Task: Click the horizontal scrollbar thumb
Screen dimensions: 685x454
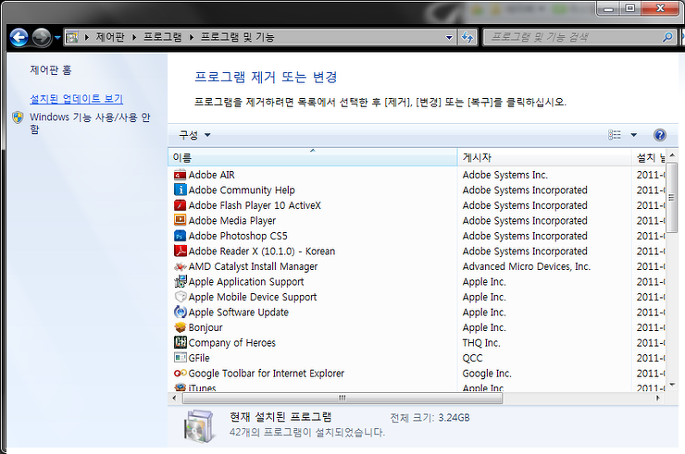Action: tap(342, 398)
